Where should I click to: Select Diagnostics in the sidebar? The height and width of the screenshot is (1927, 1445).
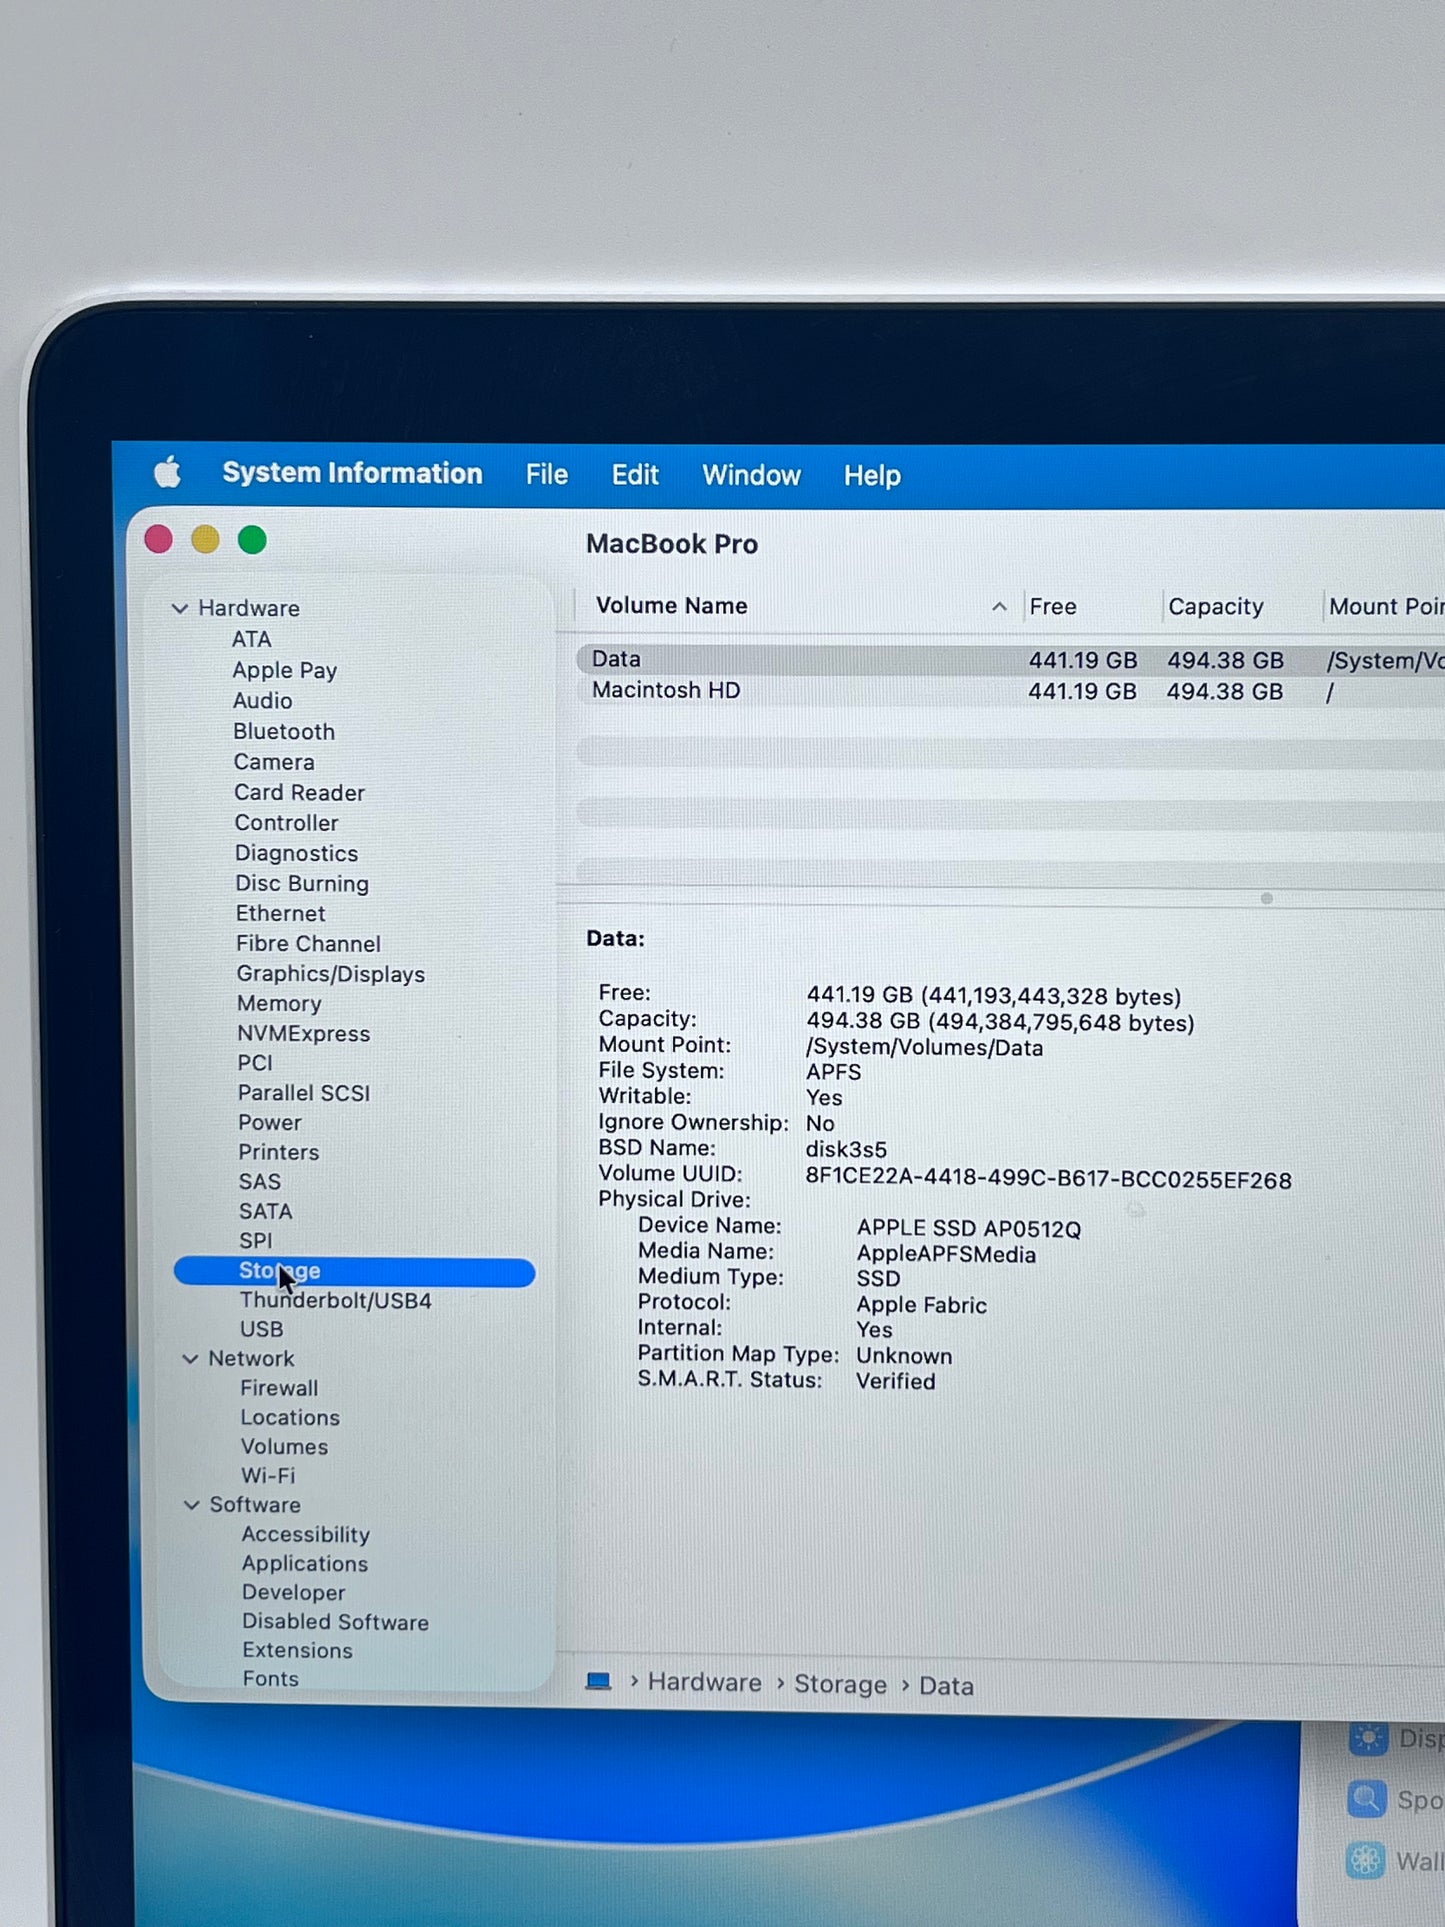click(296, 853)
